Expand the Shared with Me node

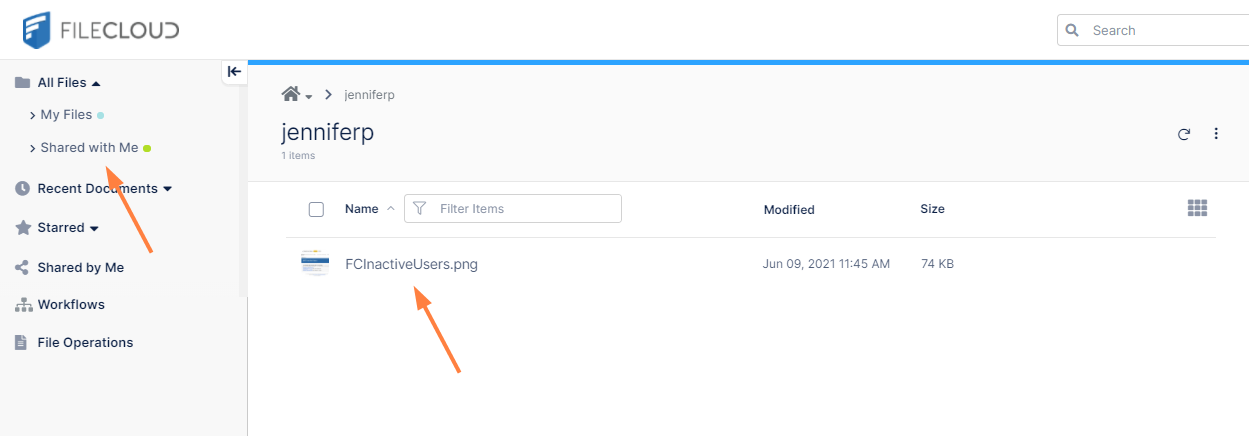(33, 148)
